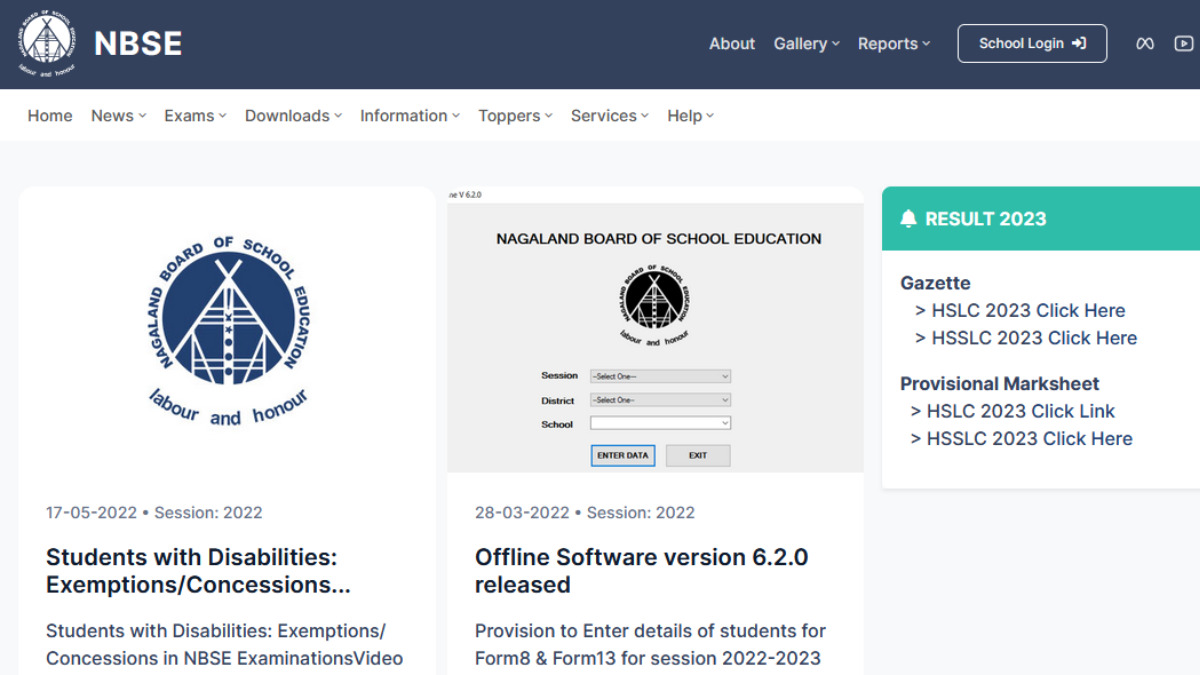The width and height of the screenshot is (1200, 675).
Task: Open Students with Disabilities article title
Action: [198, 571]
